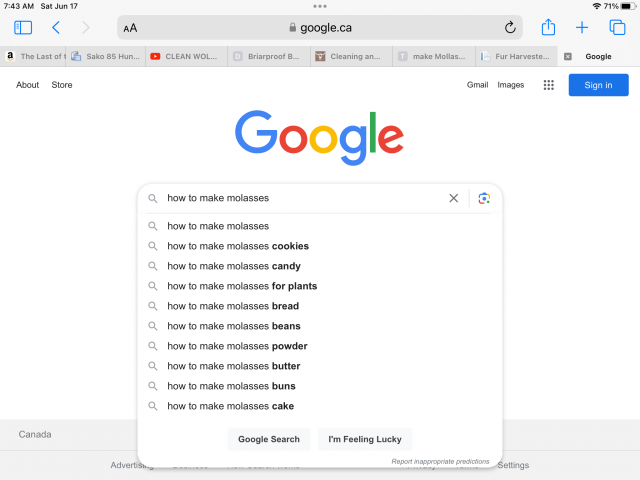Show the tab overview grid
This screenshot has height=480, width=640.
tap(617, 28)
